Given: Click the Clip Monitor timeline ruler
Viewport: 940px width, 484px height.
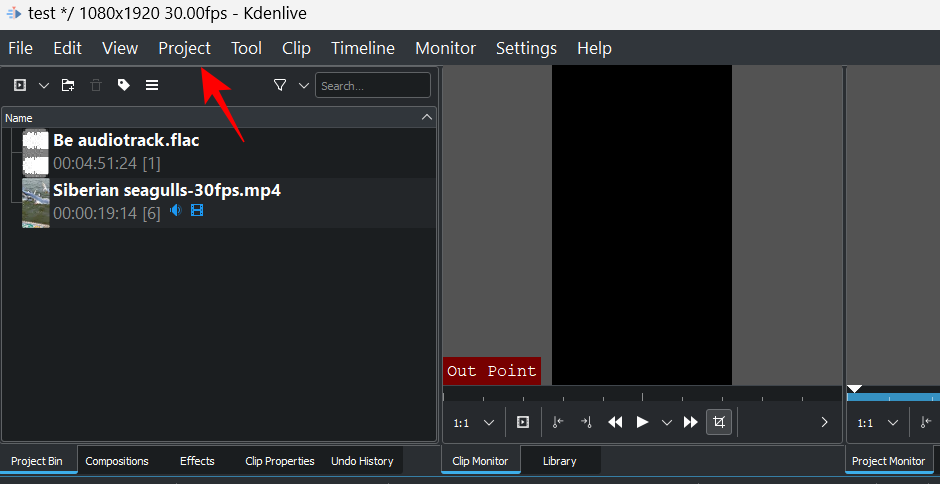Looking at the screenshot, I should [640, 395].
